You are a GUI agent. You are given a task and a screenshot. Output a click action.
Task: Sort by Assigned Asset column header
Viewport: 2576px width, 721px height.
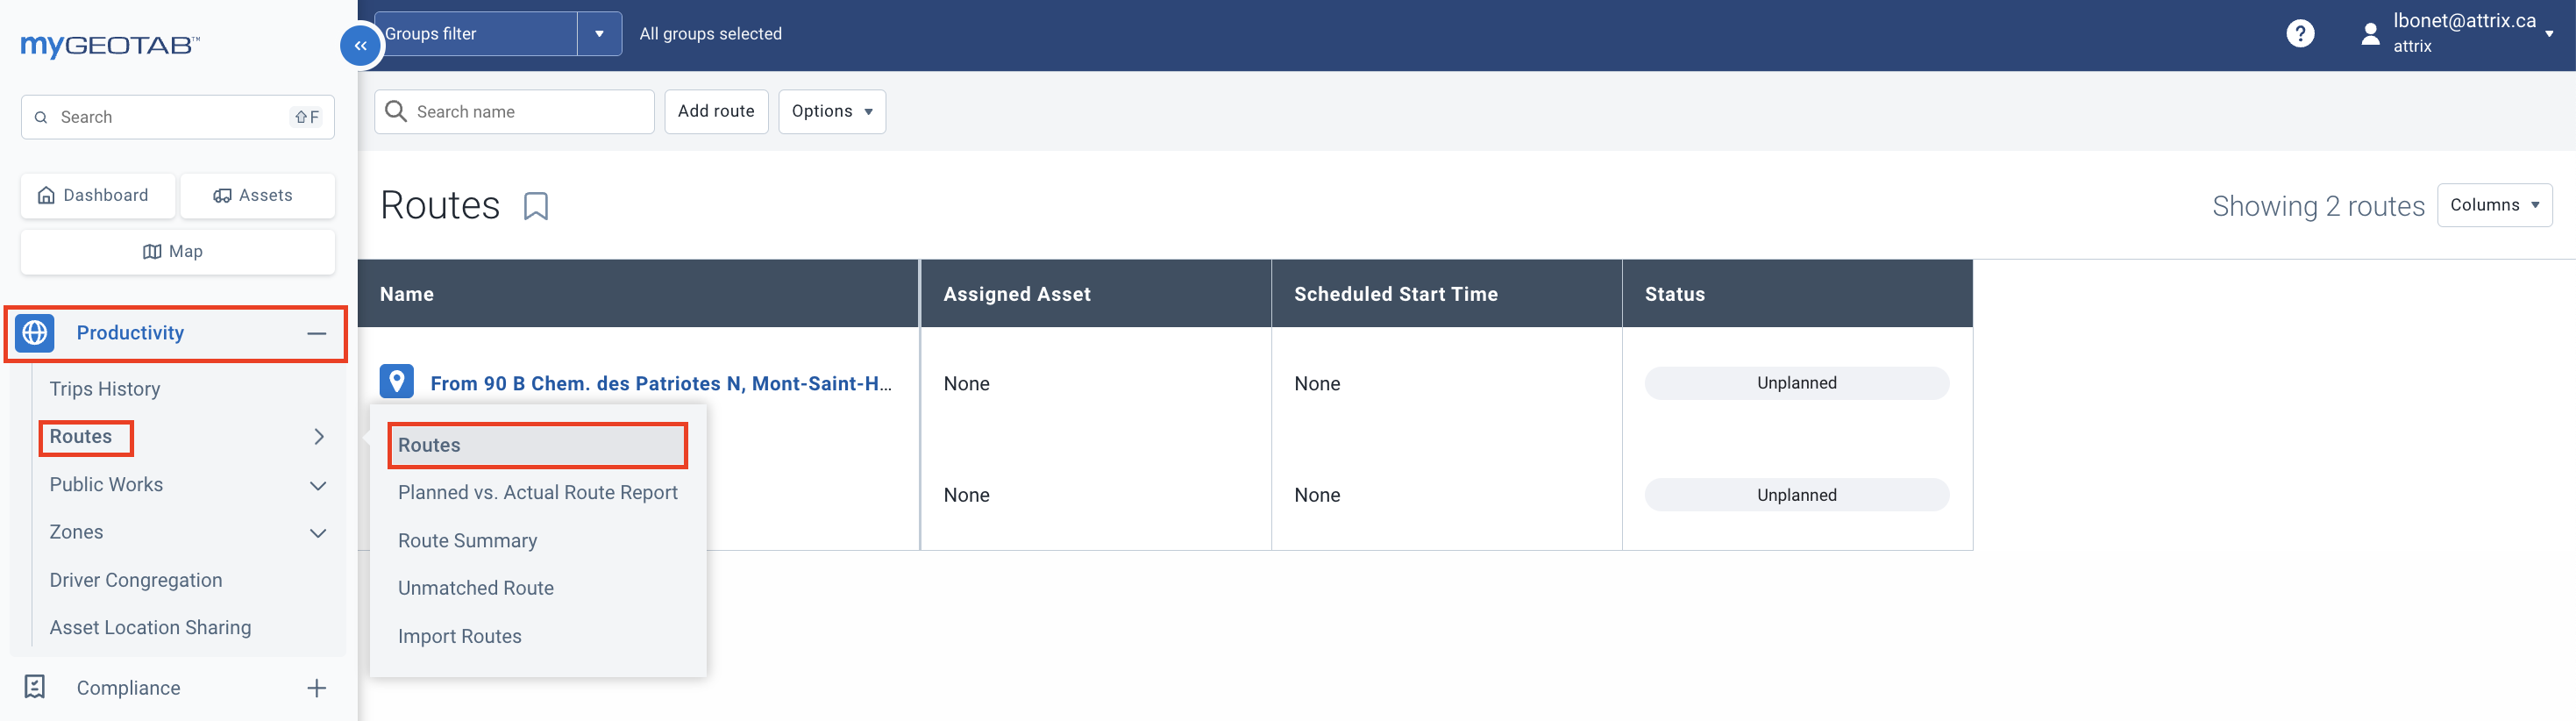click(x=1096, y=294)
